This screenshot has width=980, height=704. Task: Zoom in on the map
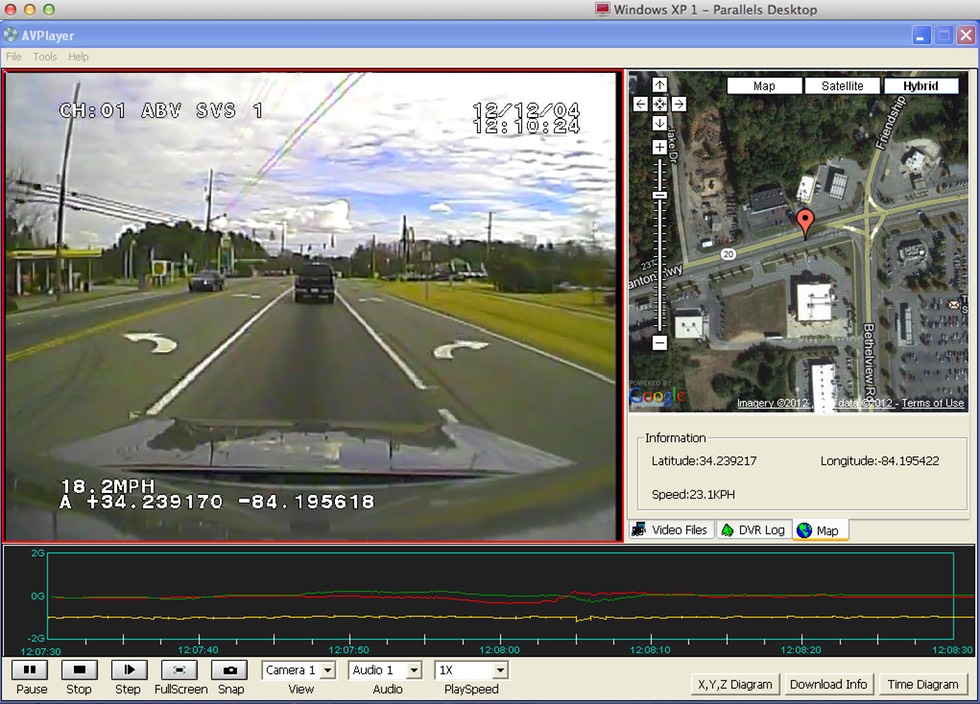[660, 148]
